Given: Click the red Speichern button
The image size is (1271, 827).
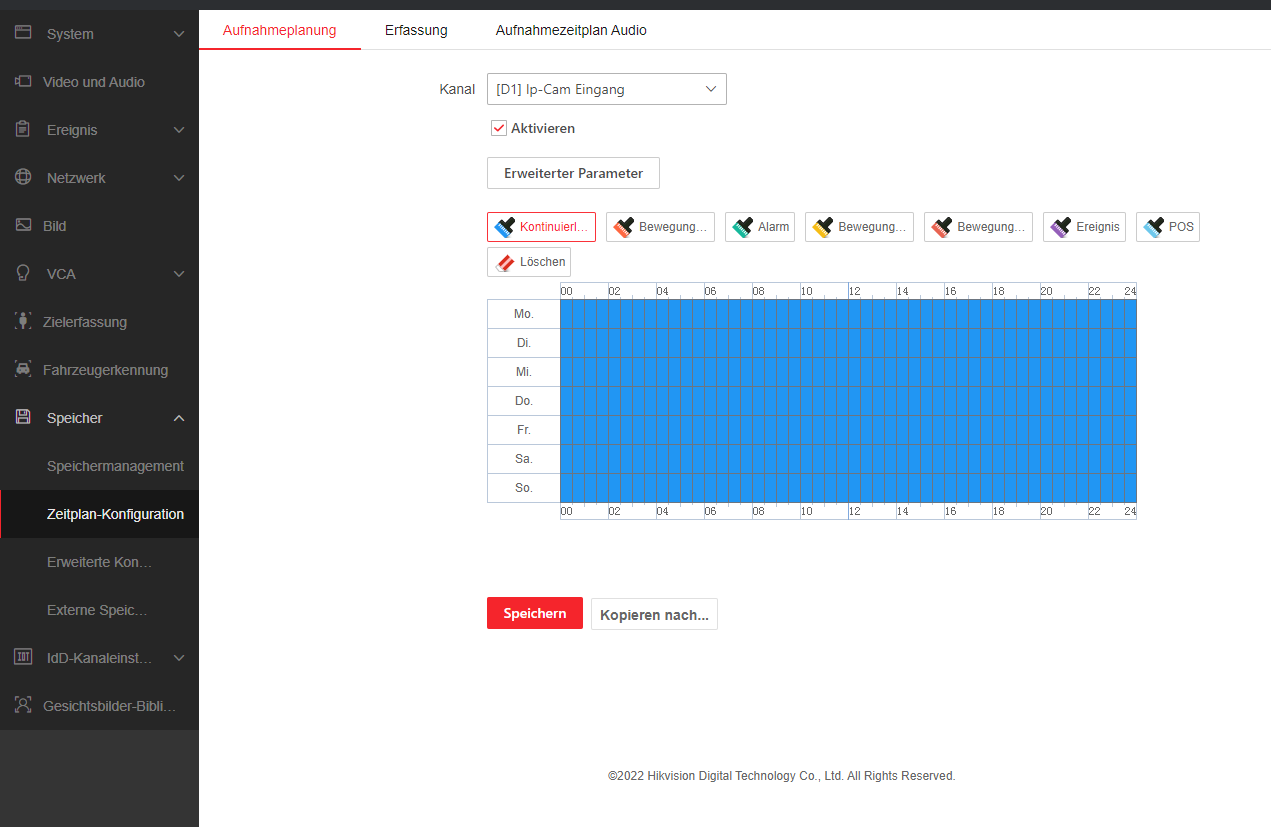Looking at the screenshot, I should [x=534, y=614].
